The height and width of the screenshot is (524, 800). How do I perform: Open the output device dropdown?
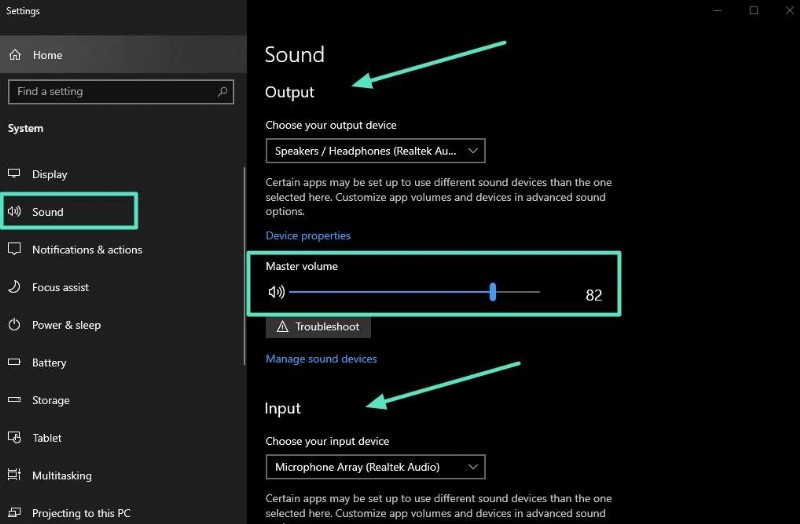point(375,151)
